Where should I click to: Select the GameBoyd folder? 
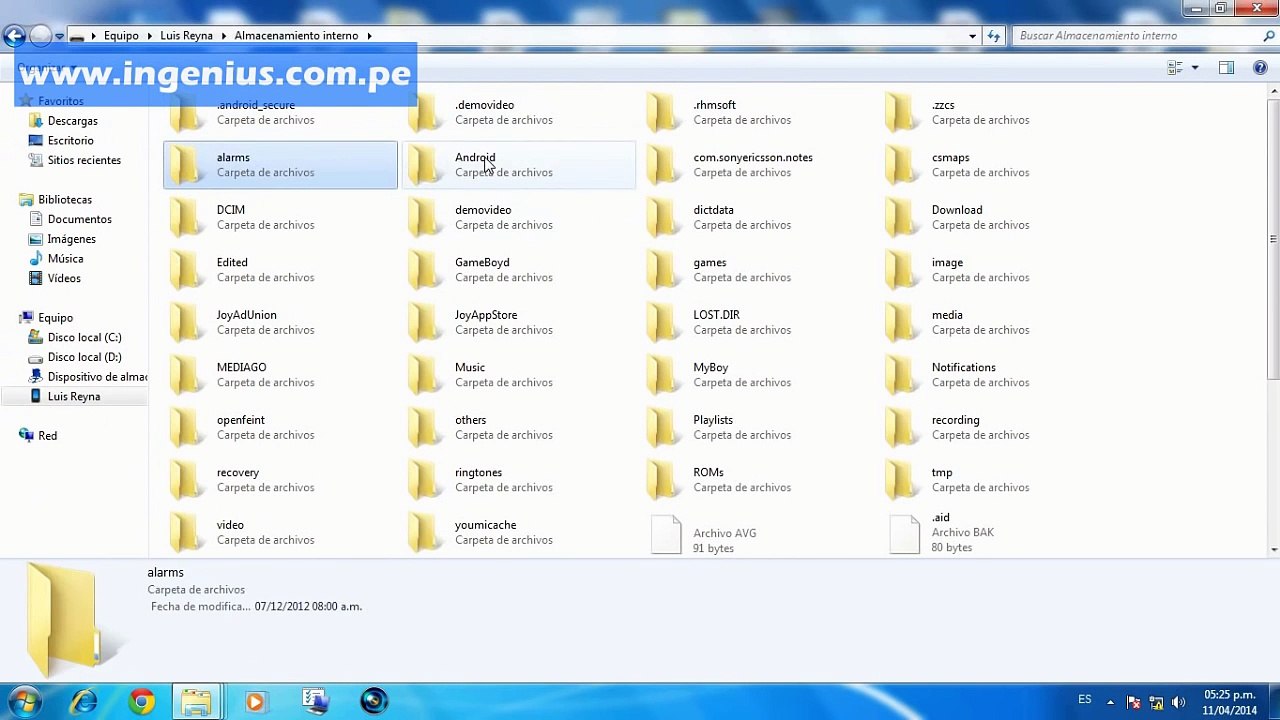[x=518, y=270]
